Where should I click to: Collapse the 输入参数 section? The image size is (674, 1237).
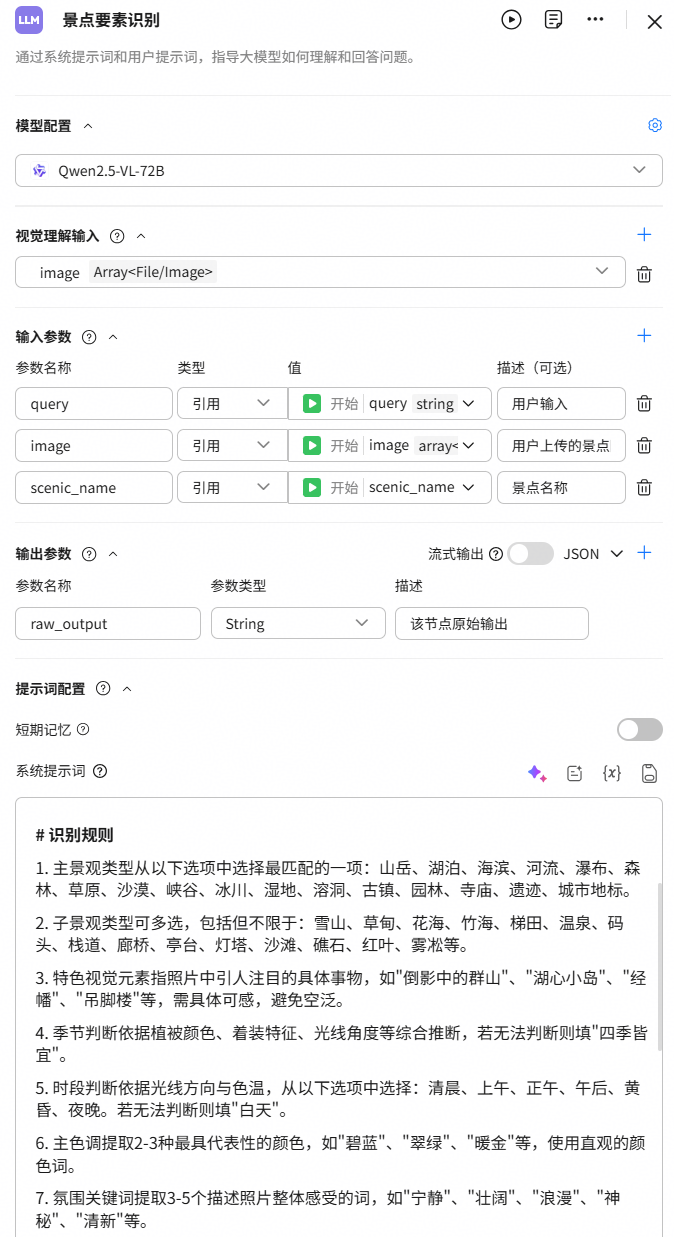(x=113, y=338)
